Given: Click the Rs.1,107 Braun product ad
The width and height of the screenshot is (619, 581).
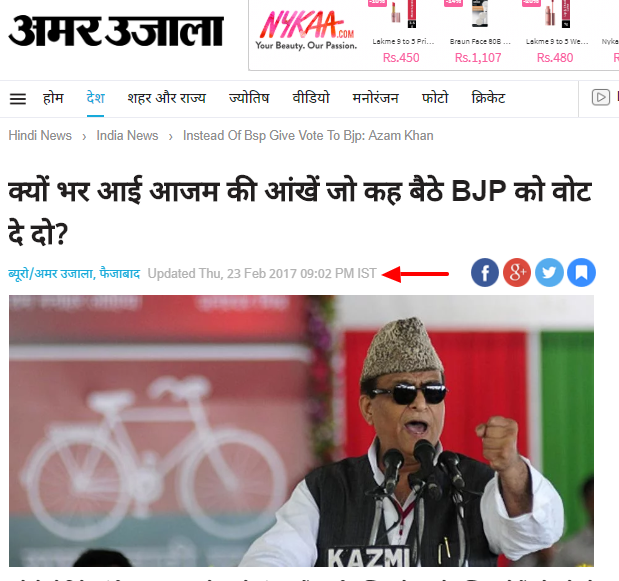Looking at the screenshot, I should (478, 34).
